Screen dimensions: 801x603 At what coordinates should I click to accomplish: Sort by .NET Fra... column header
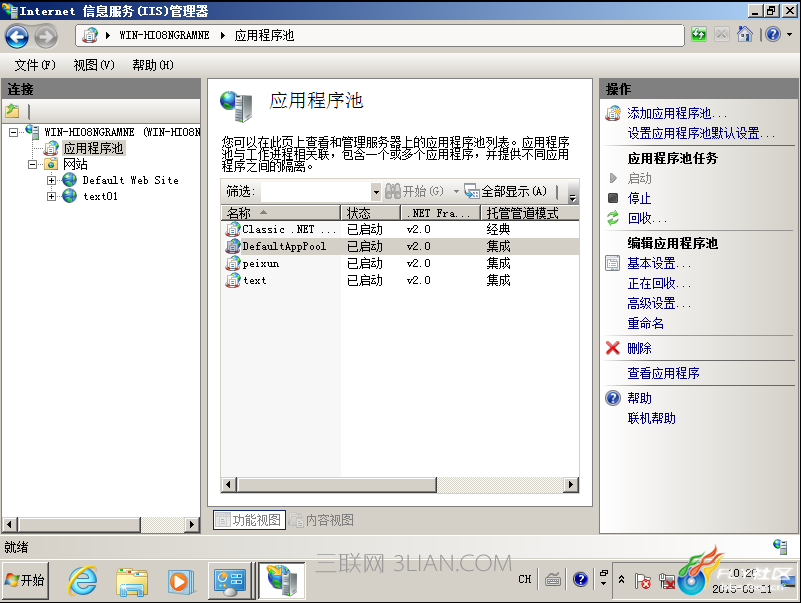pos(440,213)
